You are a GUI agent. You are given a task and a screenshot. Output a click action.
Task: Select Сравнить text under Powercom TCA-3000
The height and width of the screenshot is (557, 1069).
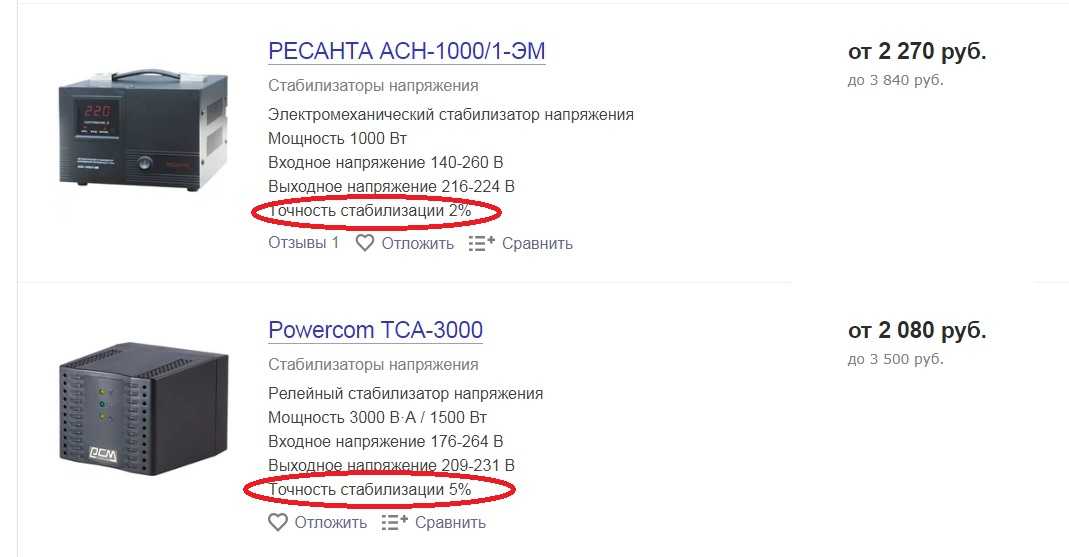[x=450, y=522]
